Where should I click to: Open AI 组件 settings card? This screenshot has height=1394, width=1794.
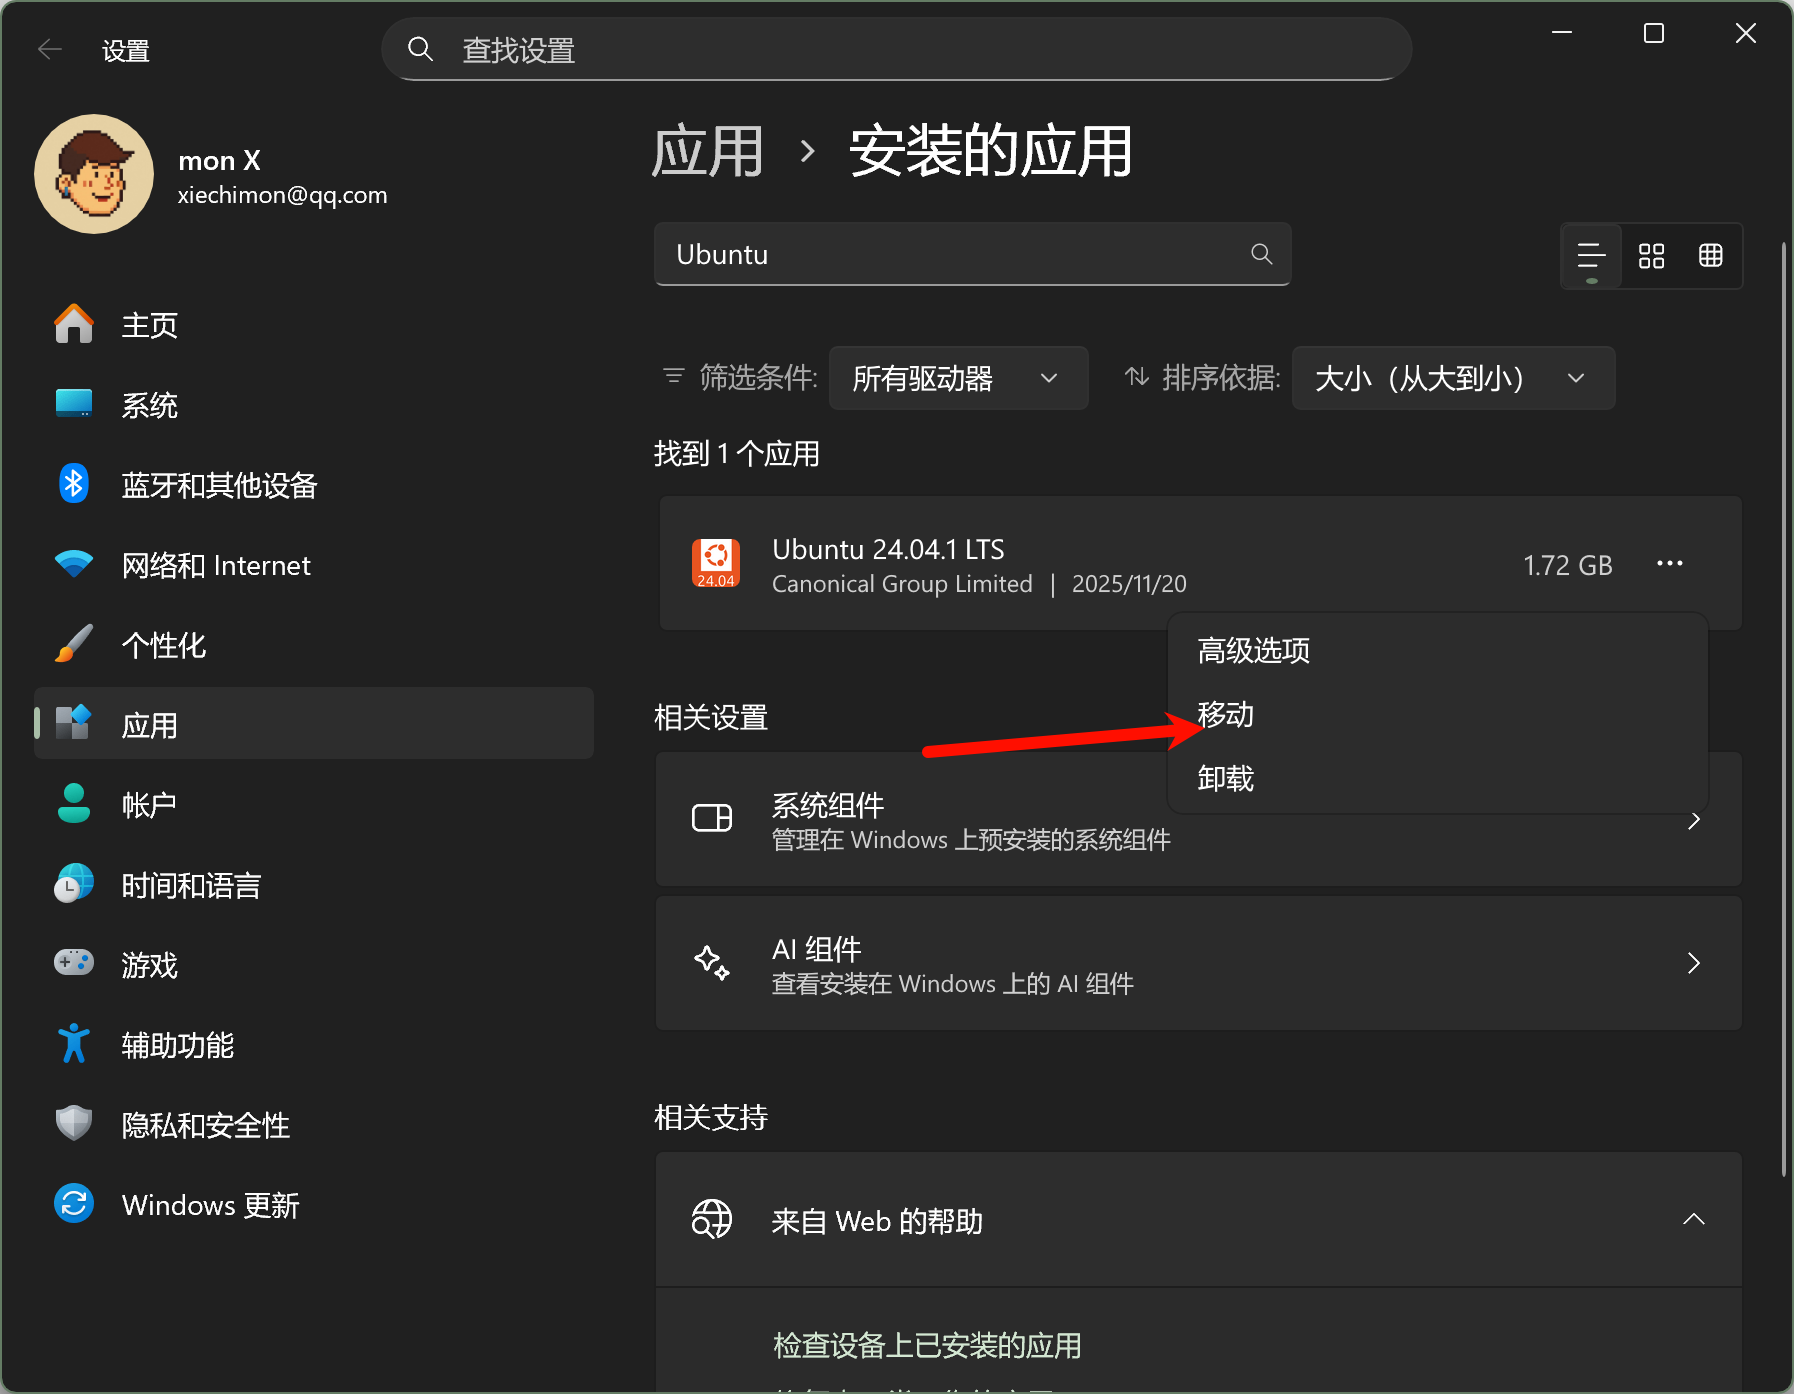(x=1198, y=964)
